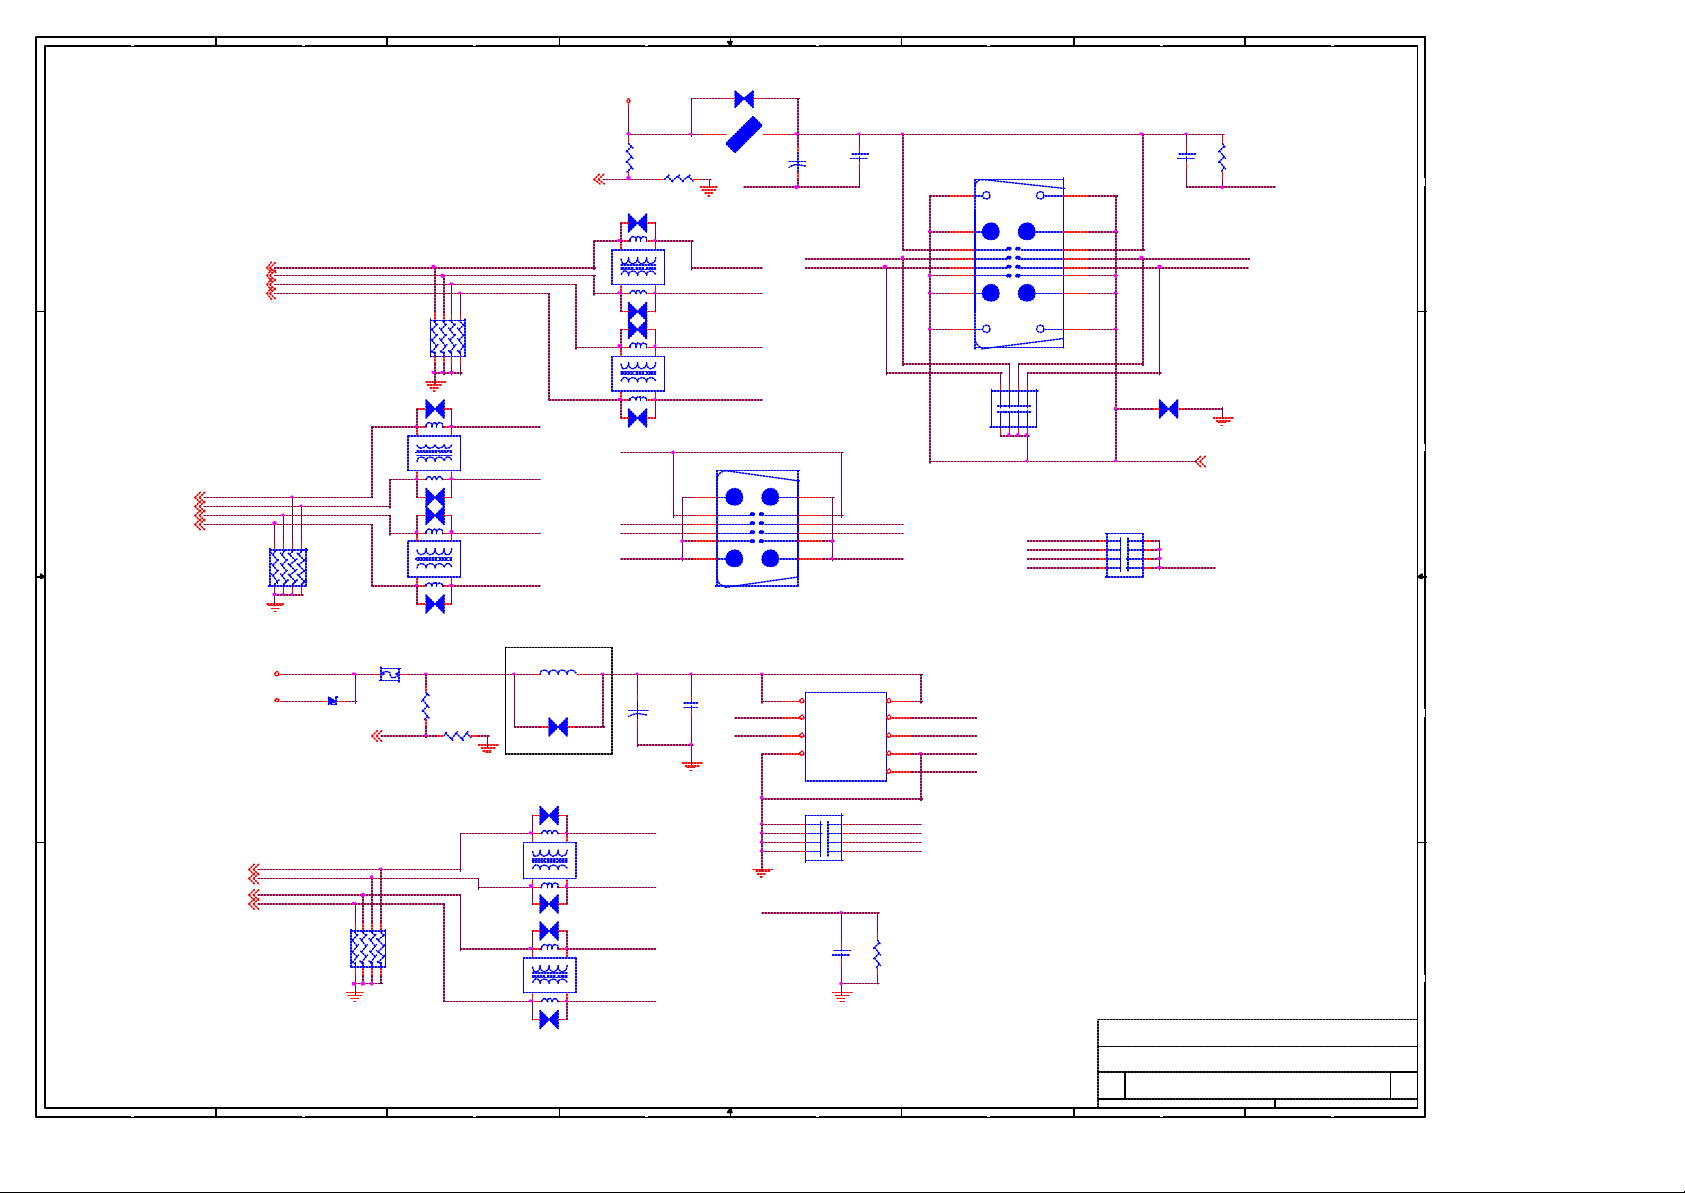Click the small diode beside the lower input terminal

click(x=333, y=701)
